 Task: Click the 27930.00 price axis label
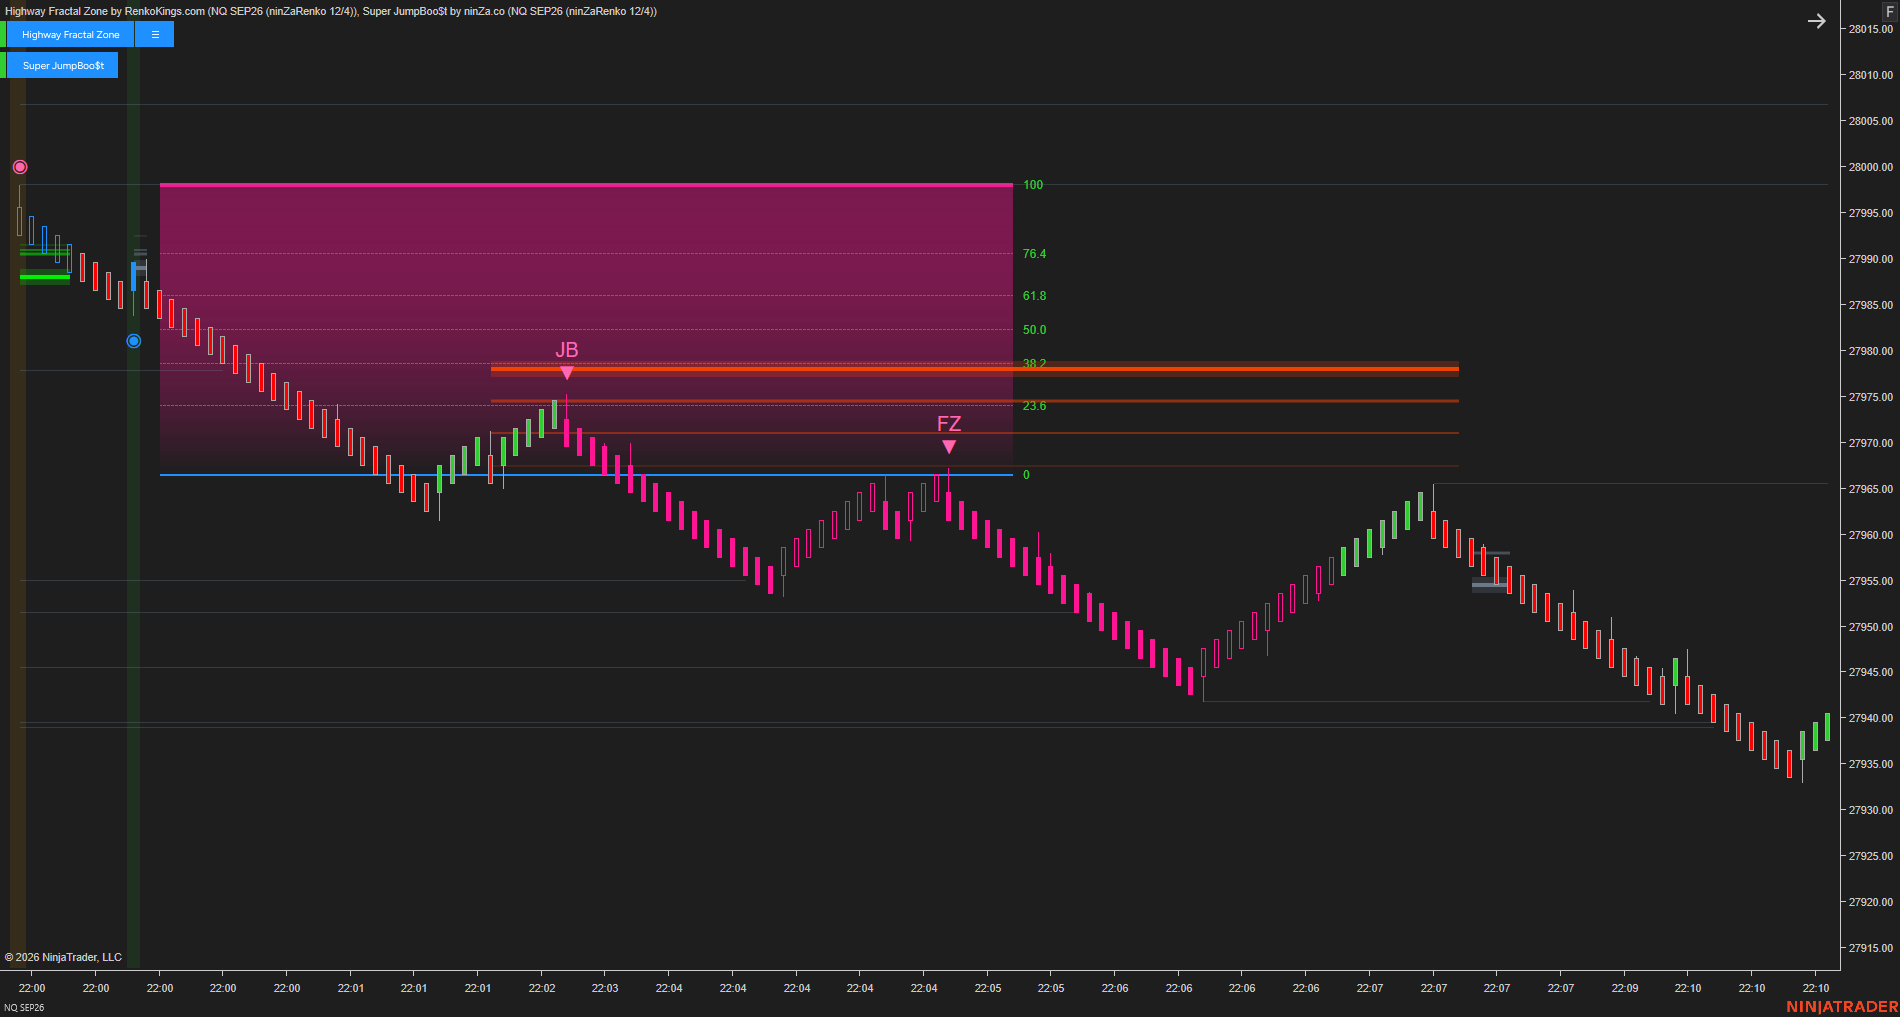1870,810
